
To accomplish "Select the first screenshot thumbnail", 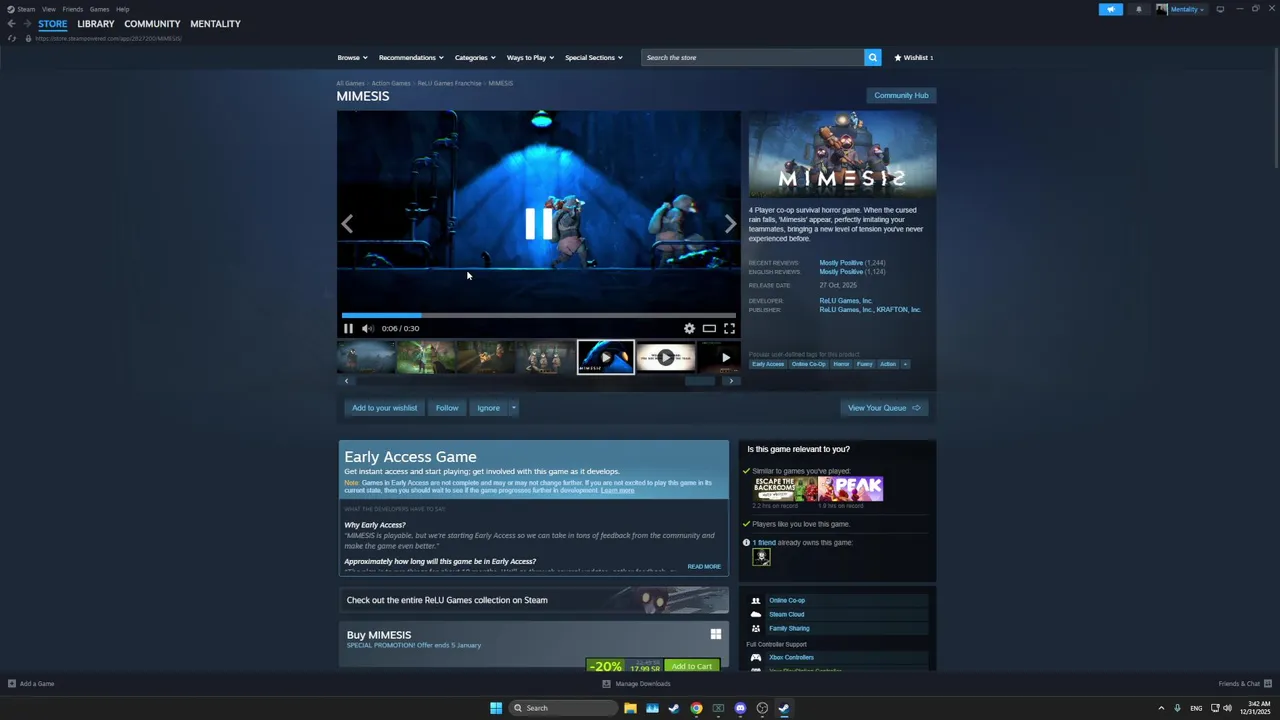I will (x=366, y=357).
